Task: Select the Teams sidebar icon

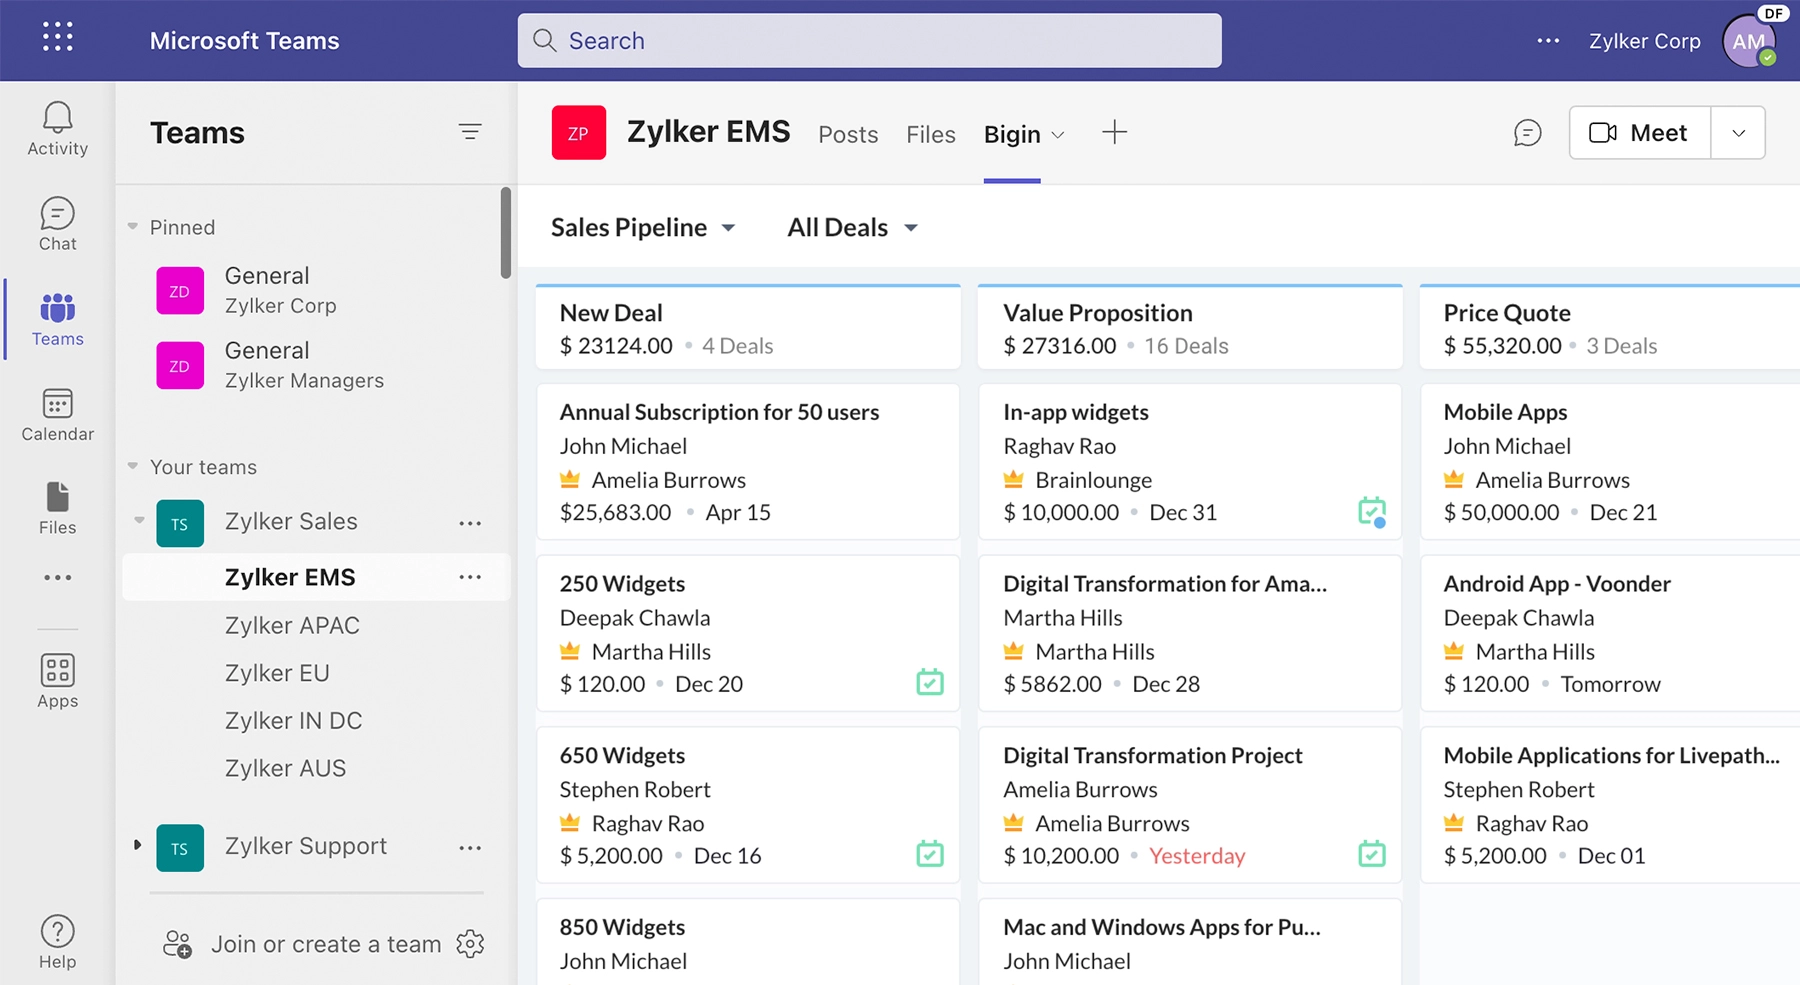Action: tap(57, 320)
